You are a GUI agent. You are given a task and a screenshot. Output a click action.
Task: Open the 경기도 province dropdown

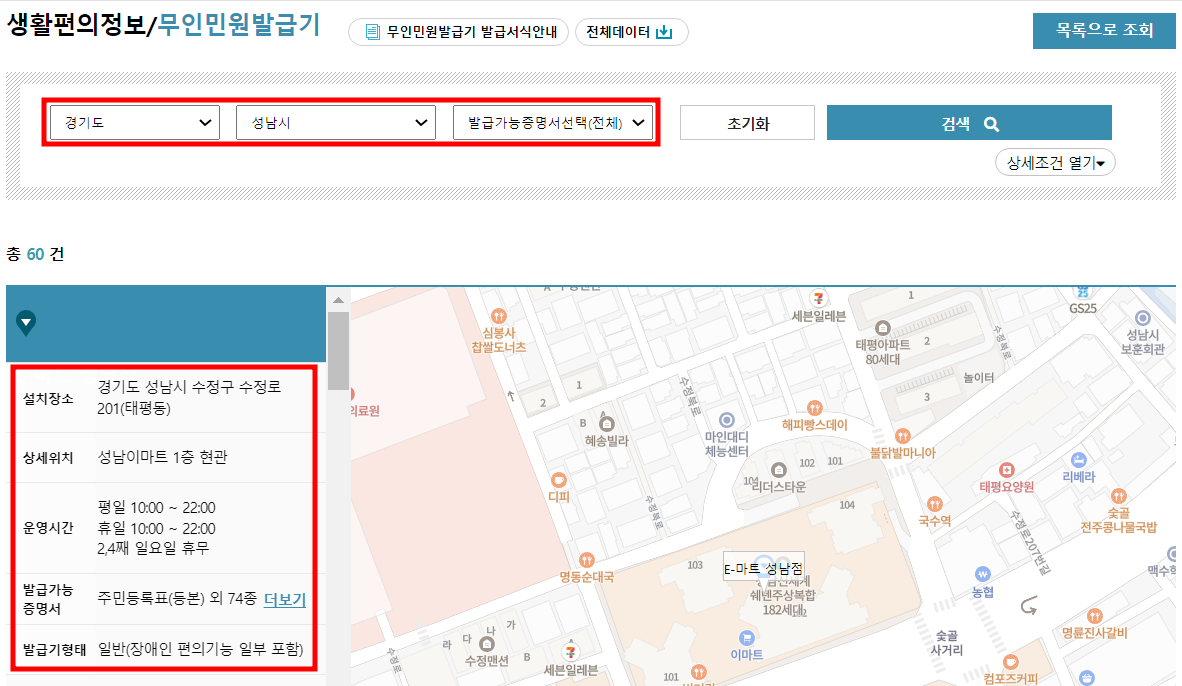[x=134, y=122]
